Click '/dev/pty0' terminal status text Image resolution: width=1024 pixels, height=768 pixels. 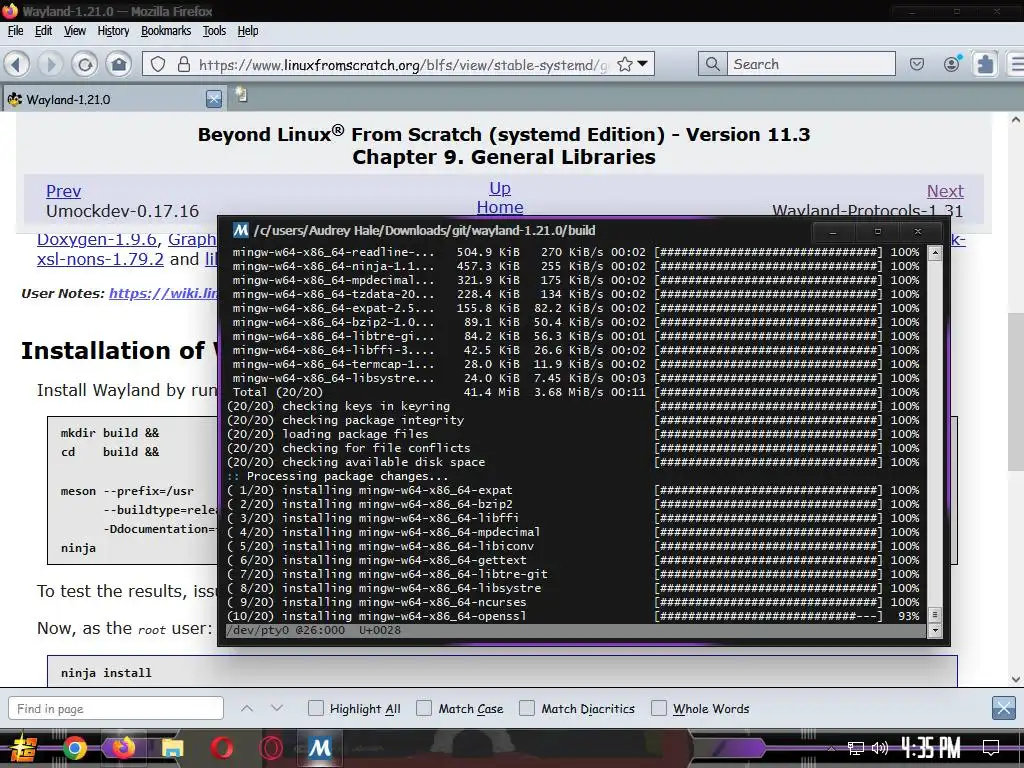tap(258, 630)
